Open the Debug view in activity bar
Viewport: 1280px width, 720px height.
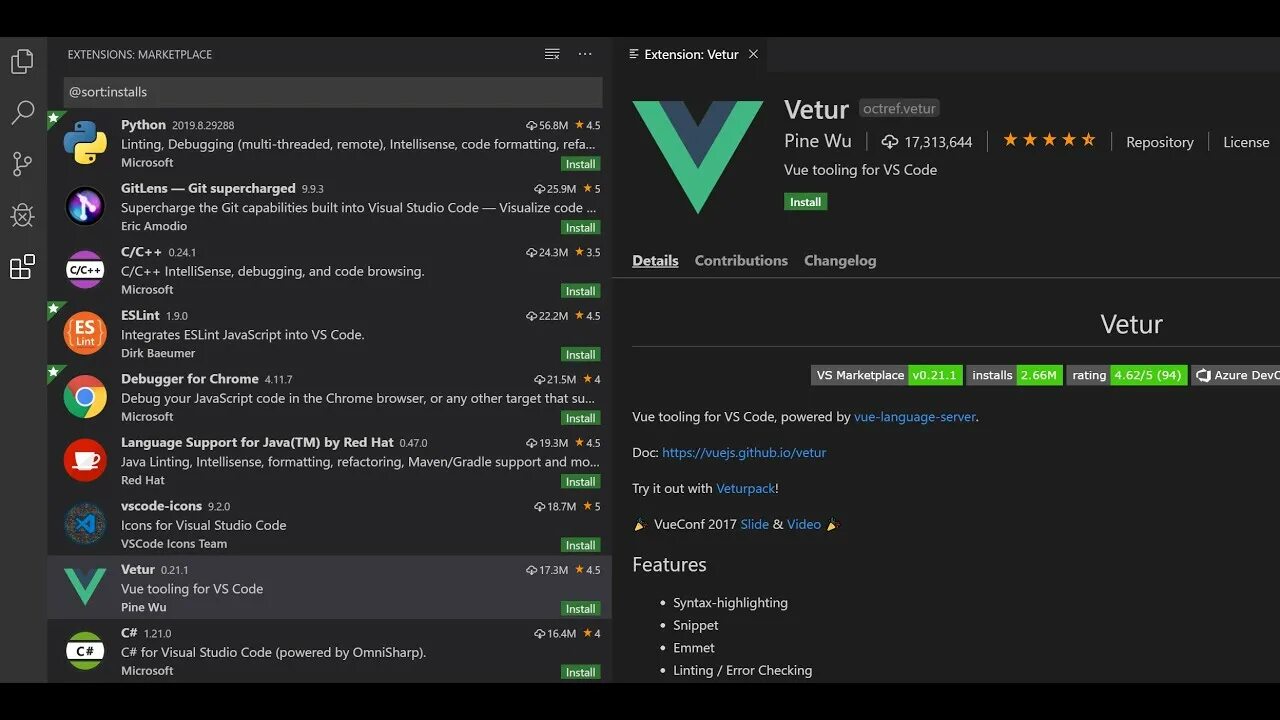22,215
